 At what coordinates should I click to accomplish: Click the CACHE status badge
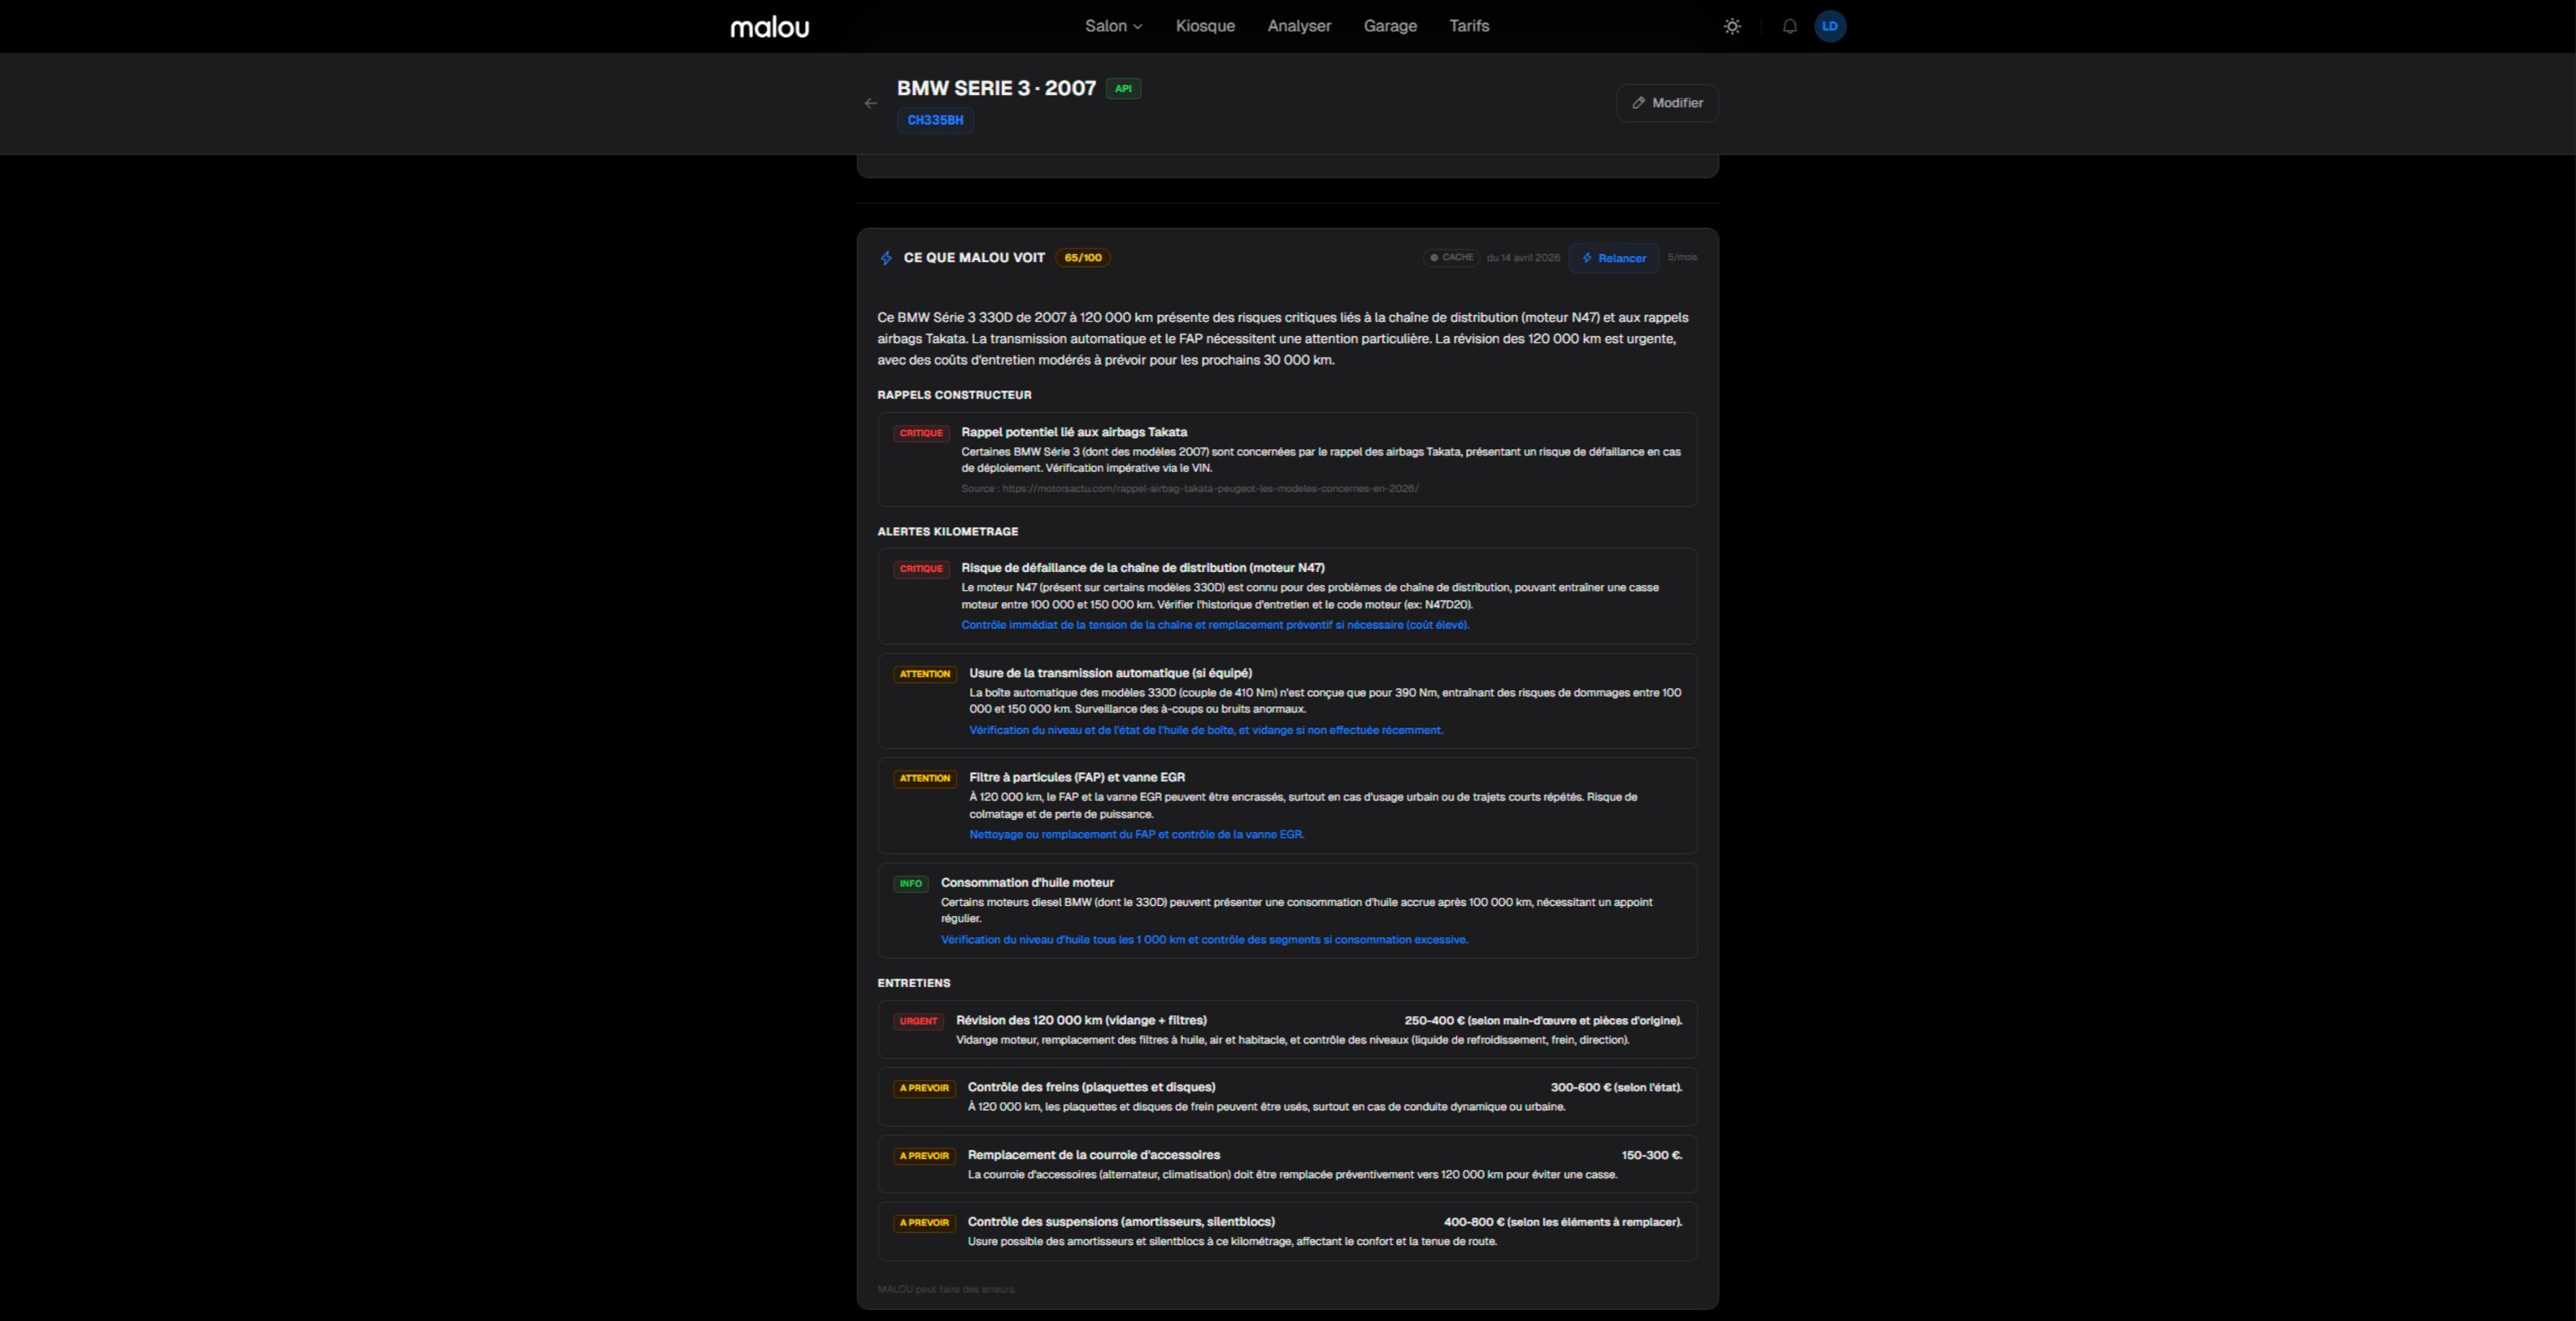pos(1451,258)
